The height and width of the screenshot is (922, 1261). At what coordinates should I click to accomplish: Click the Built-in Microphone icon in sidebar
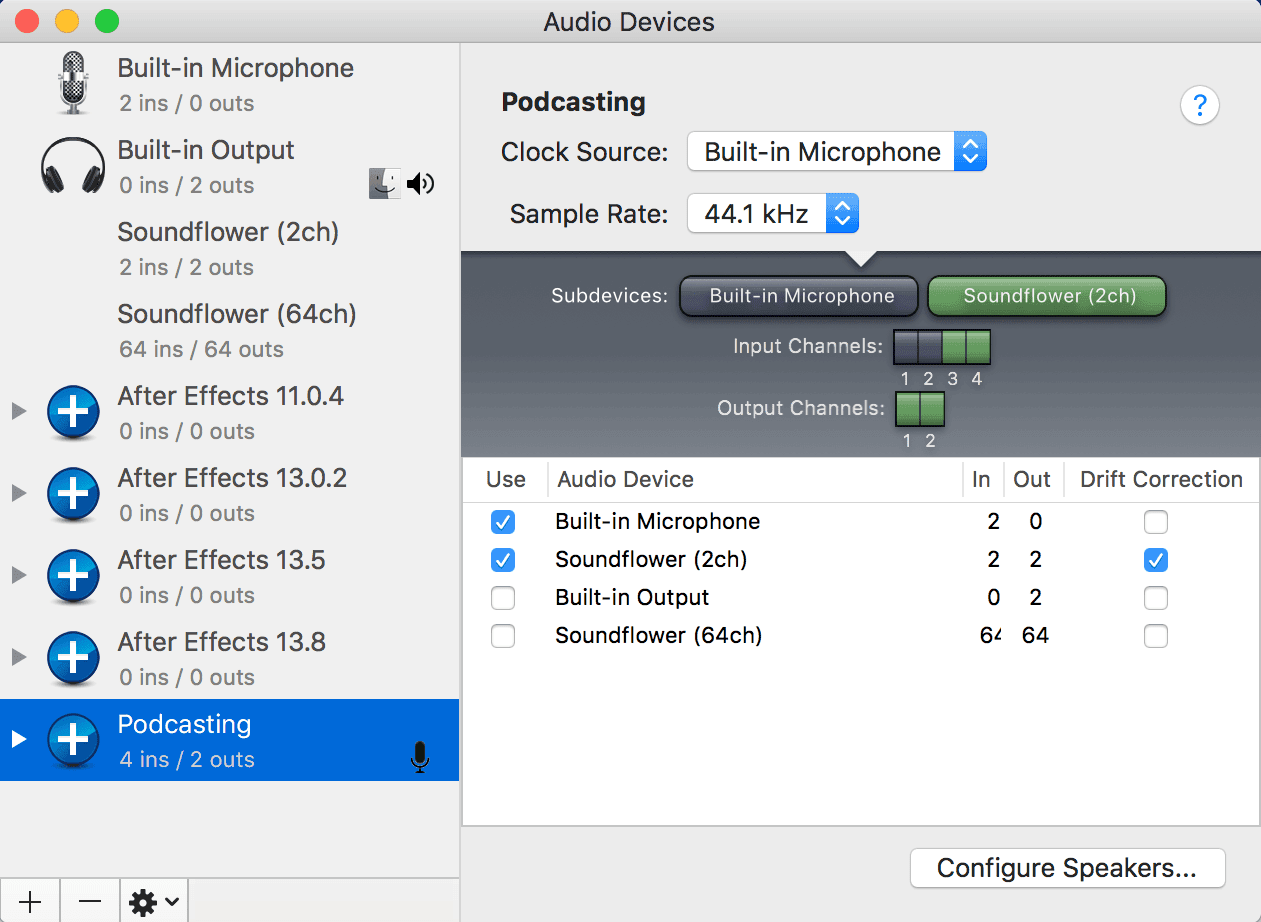tap(73, 84)
